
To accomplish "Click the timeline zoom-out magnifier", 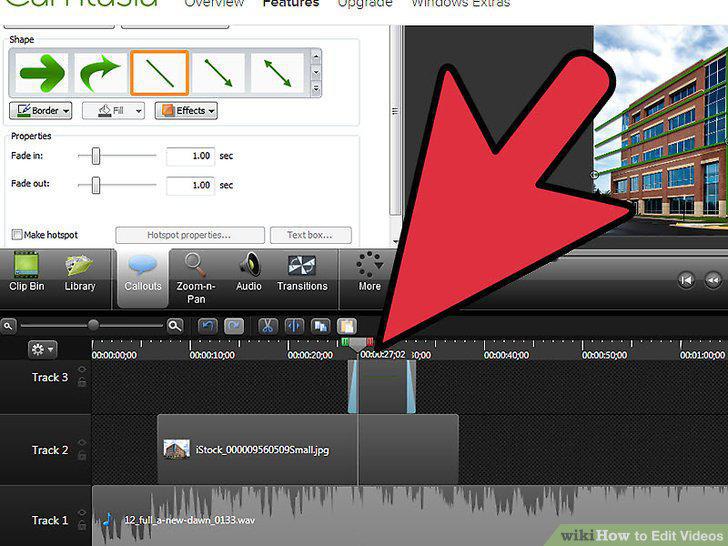I will [8, 326].
